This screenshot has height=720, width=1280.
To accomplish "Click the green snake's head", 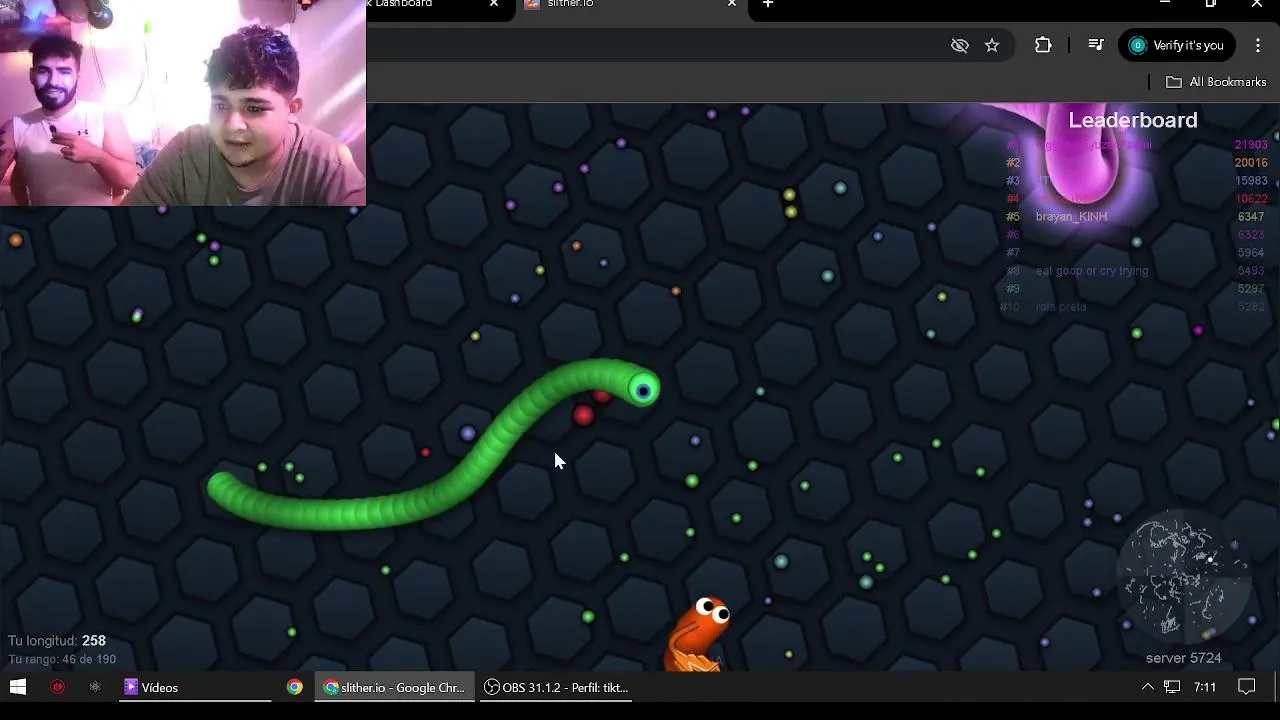I will tap(642, 390).
